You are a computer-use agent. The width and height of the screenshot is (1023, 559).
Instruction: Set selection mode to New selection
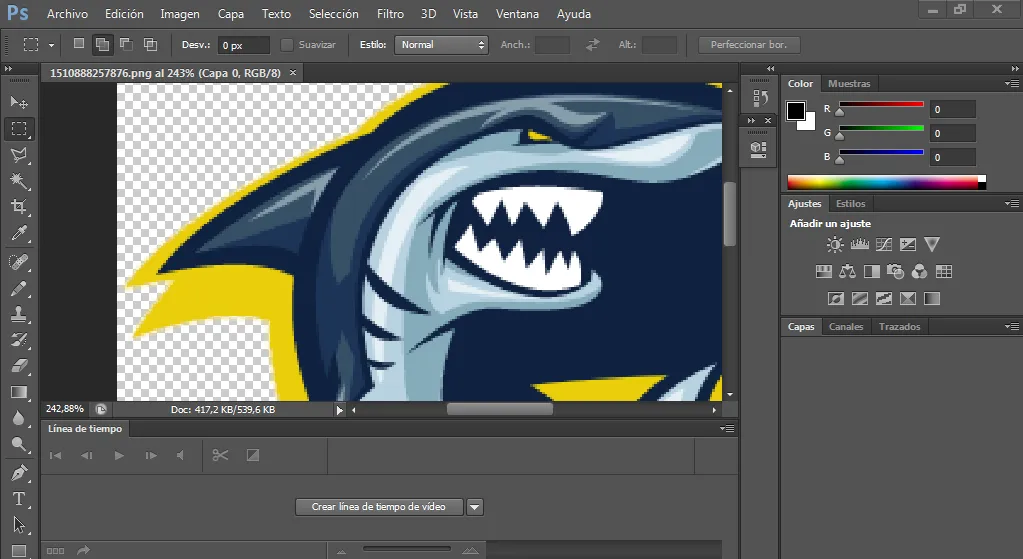[x=78, y=44]
